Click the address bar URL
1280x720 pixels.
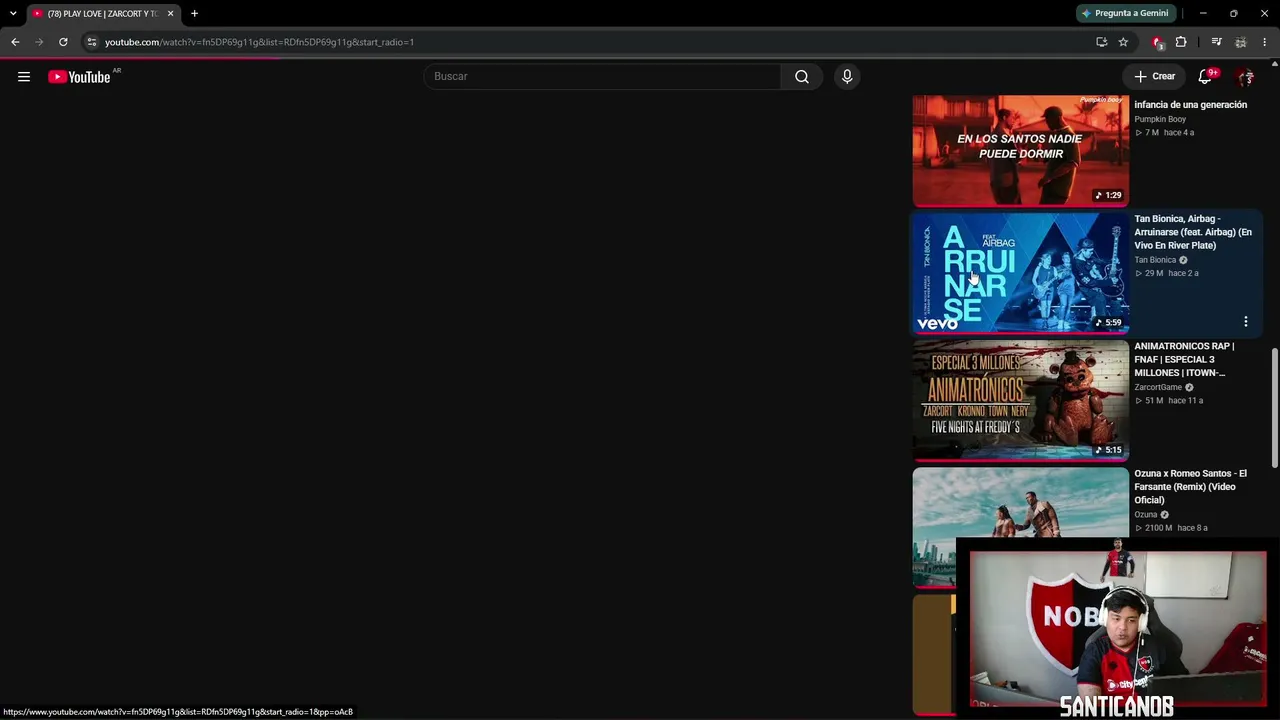tap(259, 42)
